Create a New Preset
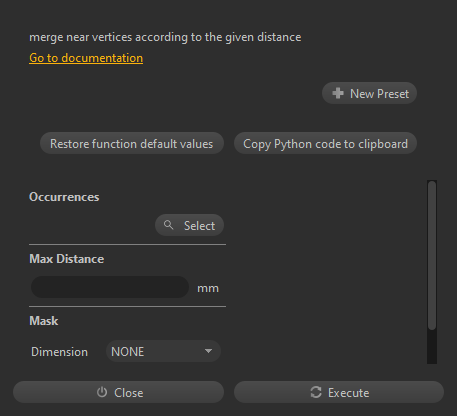Image resolution: width=457 pixels, height=416 pixels. (369, 93)
